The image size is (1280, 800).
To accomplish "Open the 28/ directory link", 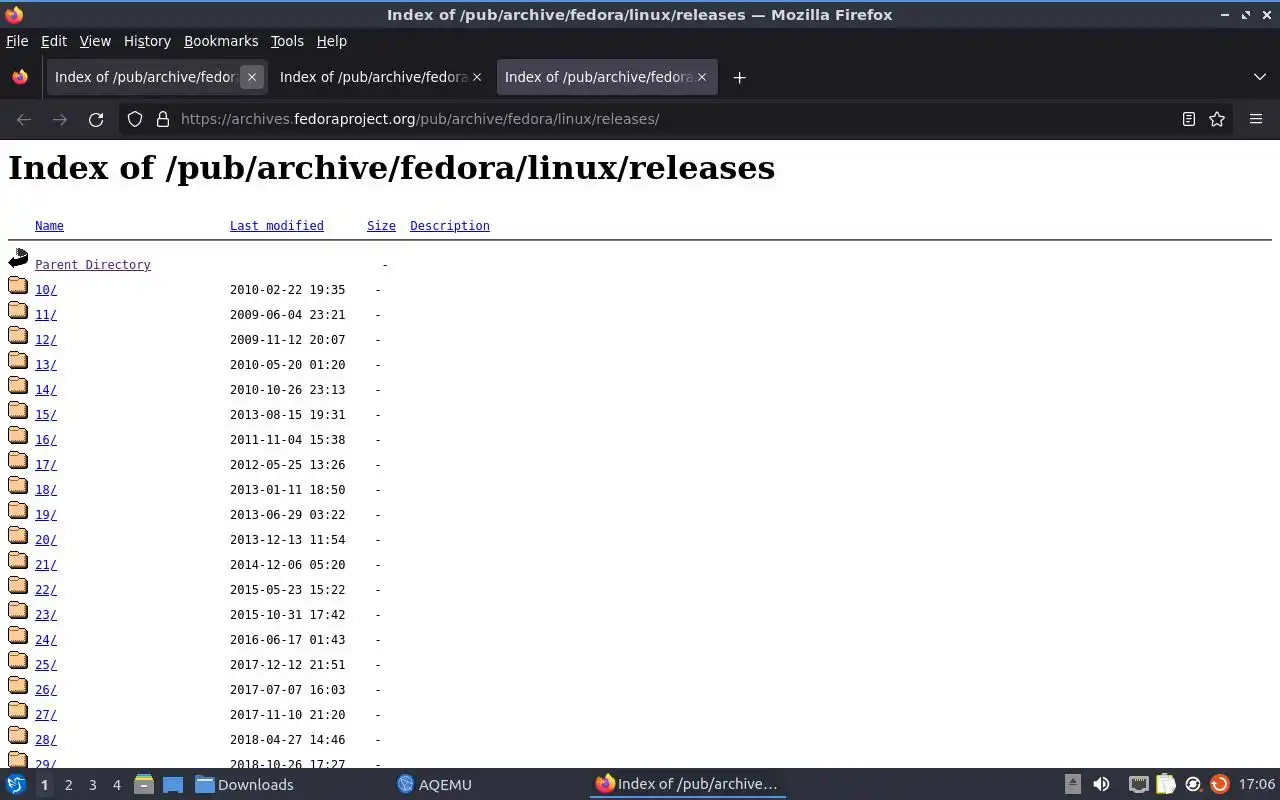I will 46,740.
